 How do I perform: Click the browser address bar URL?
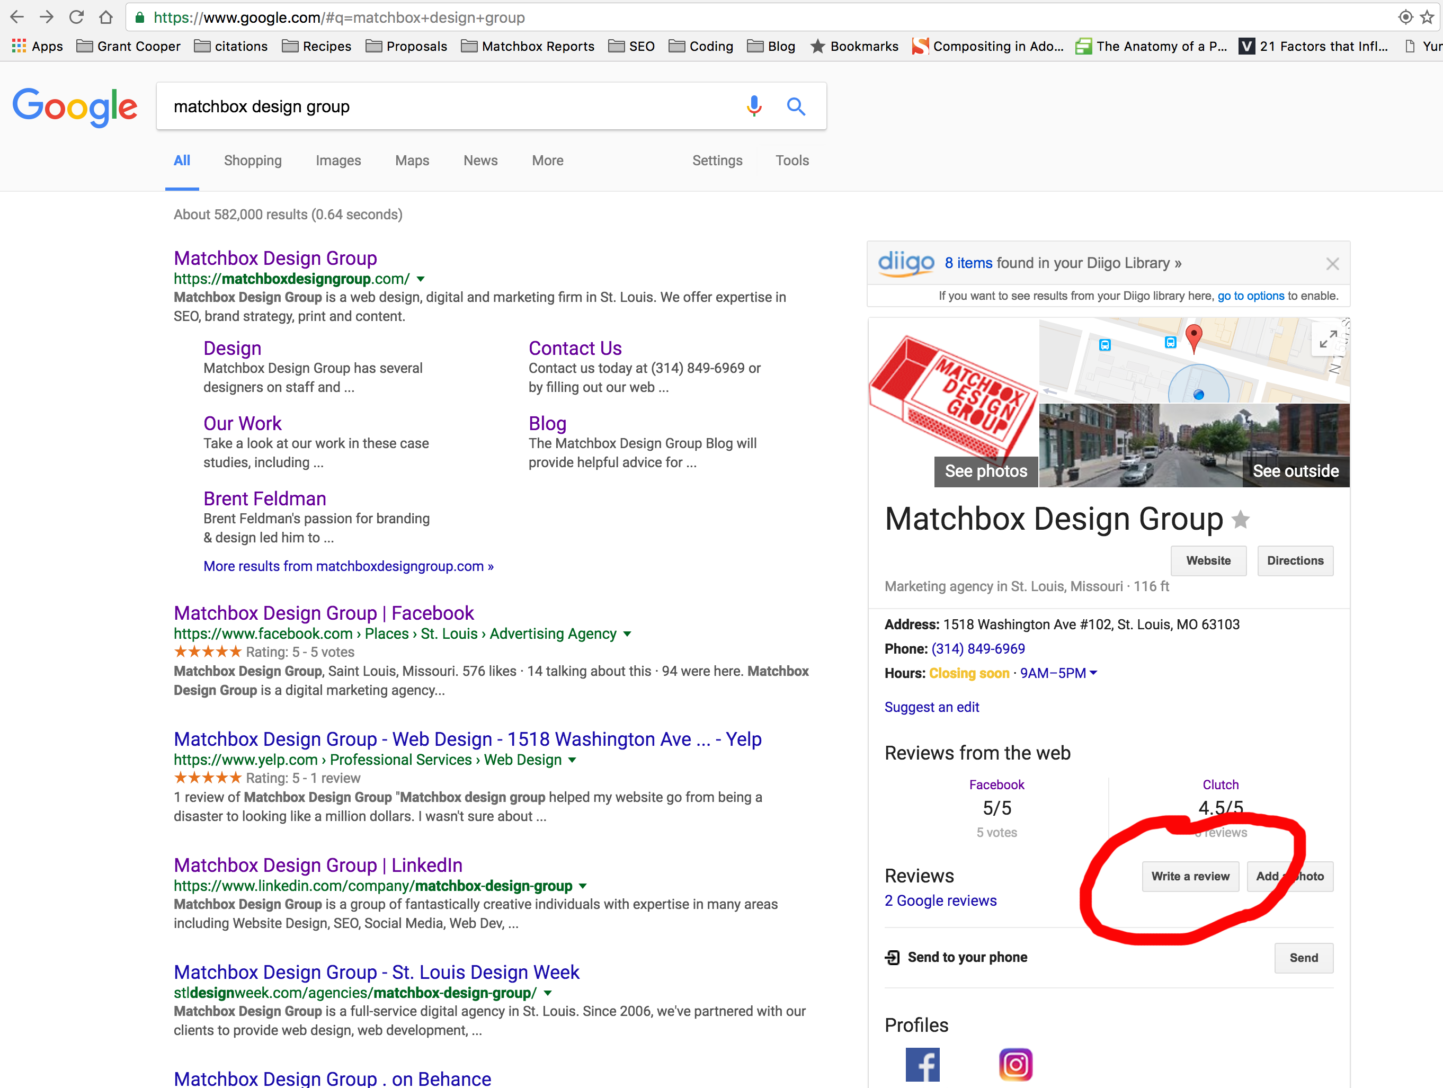coord(339,17)
